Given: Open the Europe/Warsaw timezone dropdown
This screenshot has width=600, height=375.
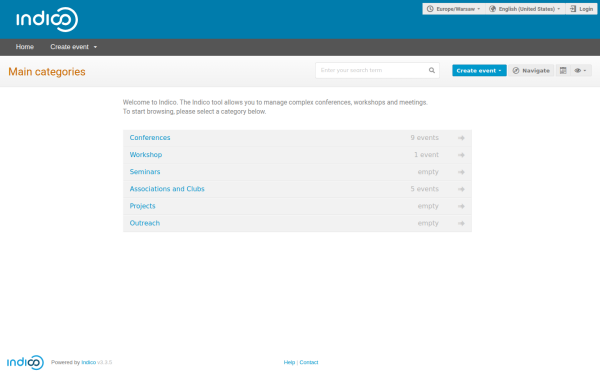Looking at the screenshot, I should (x=453, y=9).
